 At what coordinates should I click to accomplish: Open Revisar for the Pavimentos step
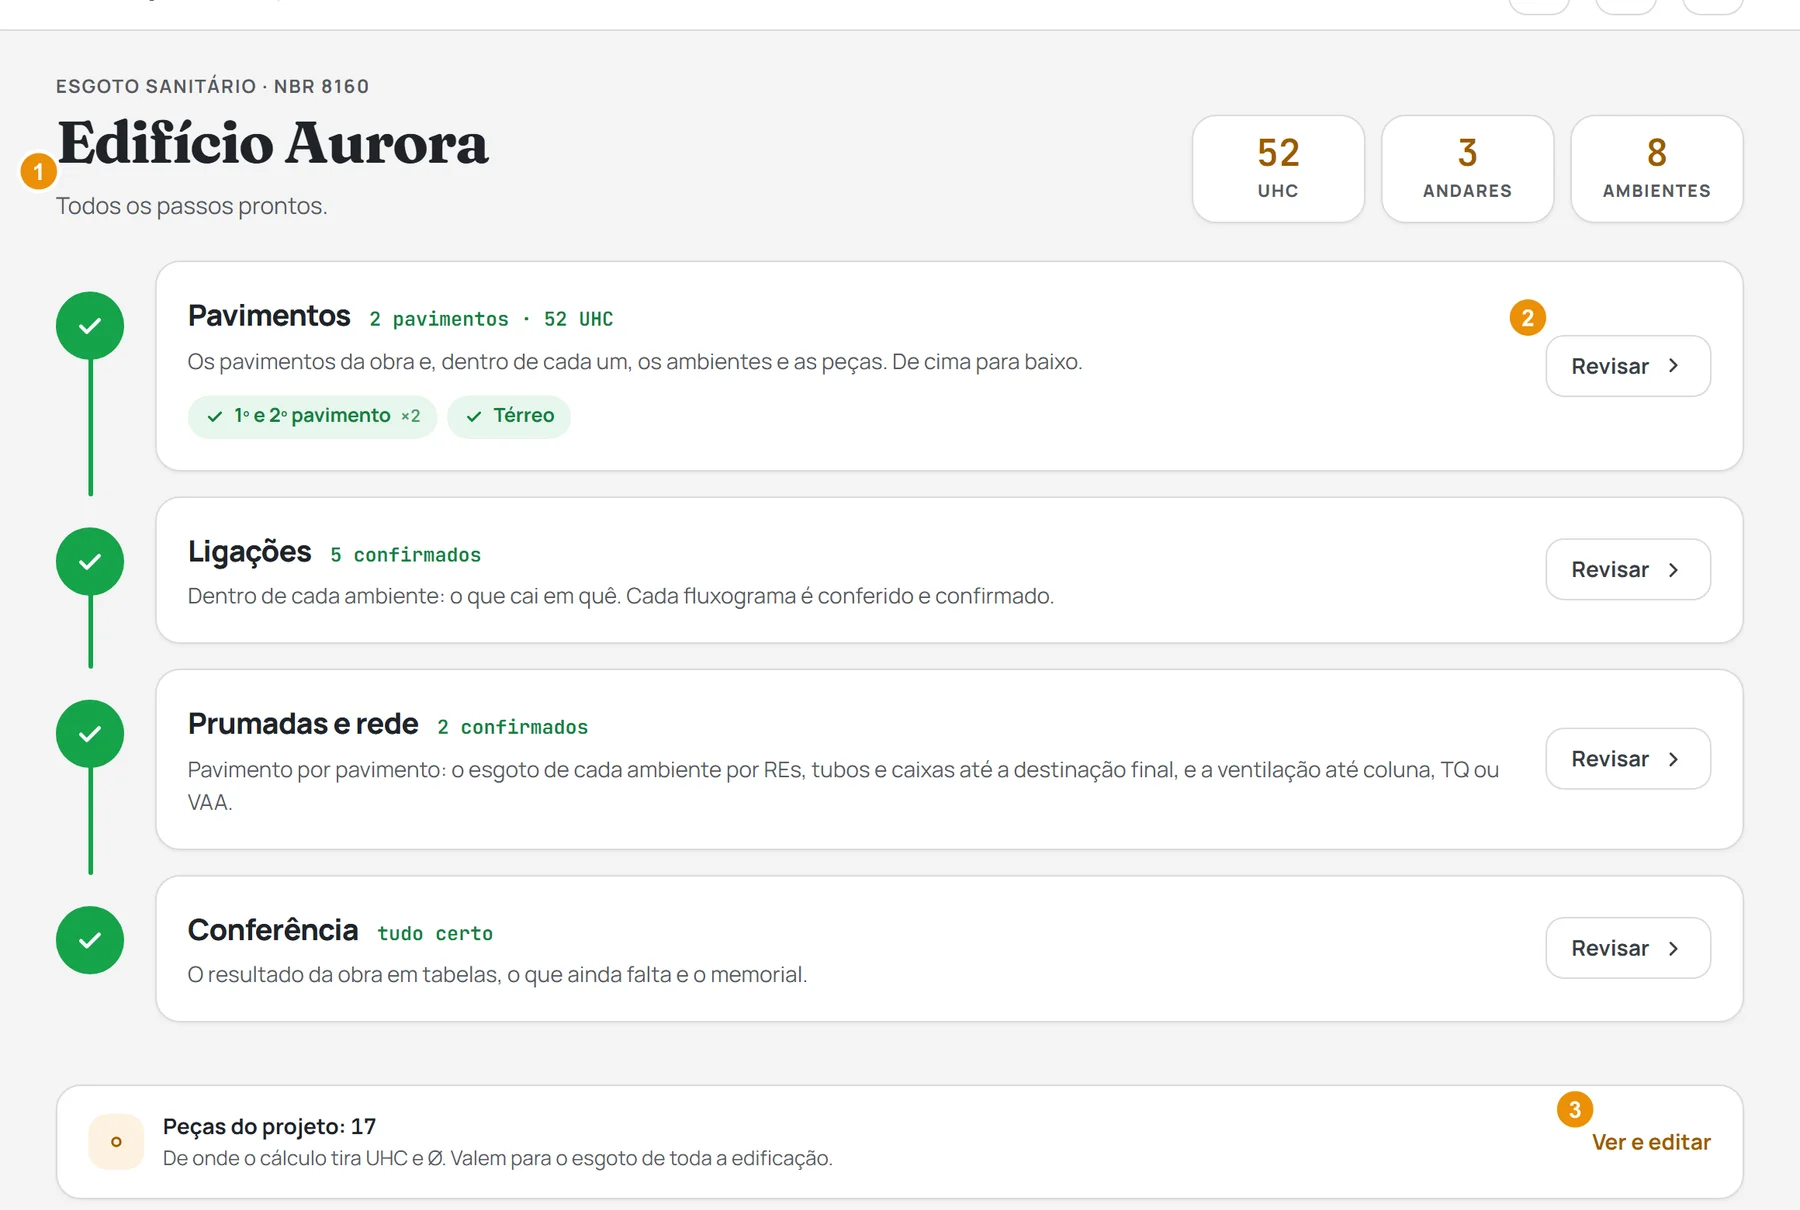point(1628,366)
